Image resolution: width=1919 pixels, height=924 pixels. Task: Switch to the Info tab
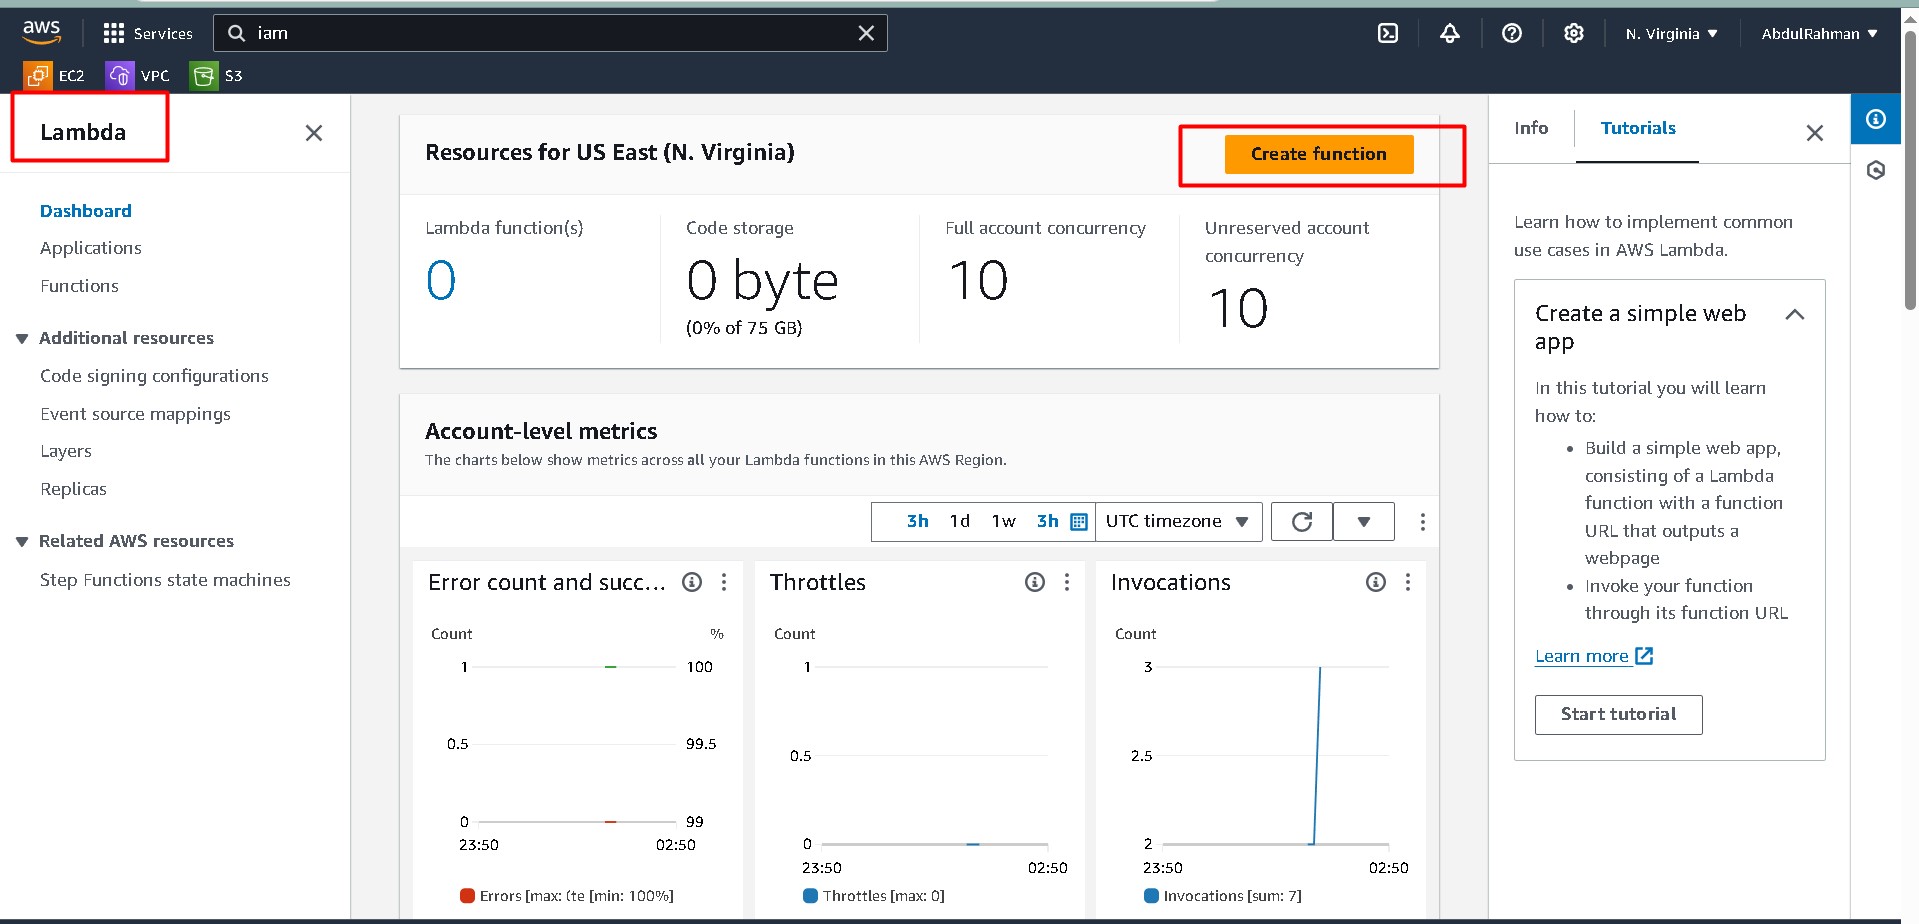[1531, 128]
